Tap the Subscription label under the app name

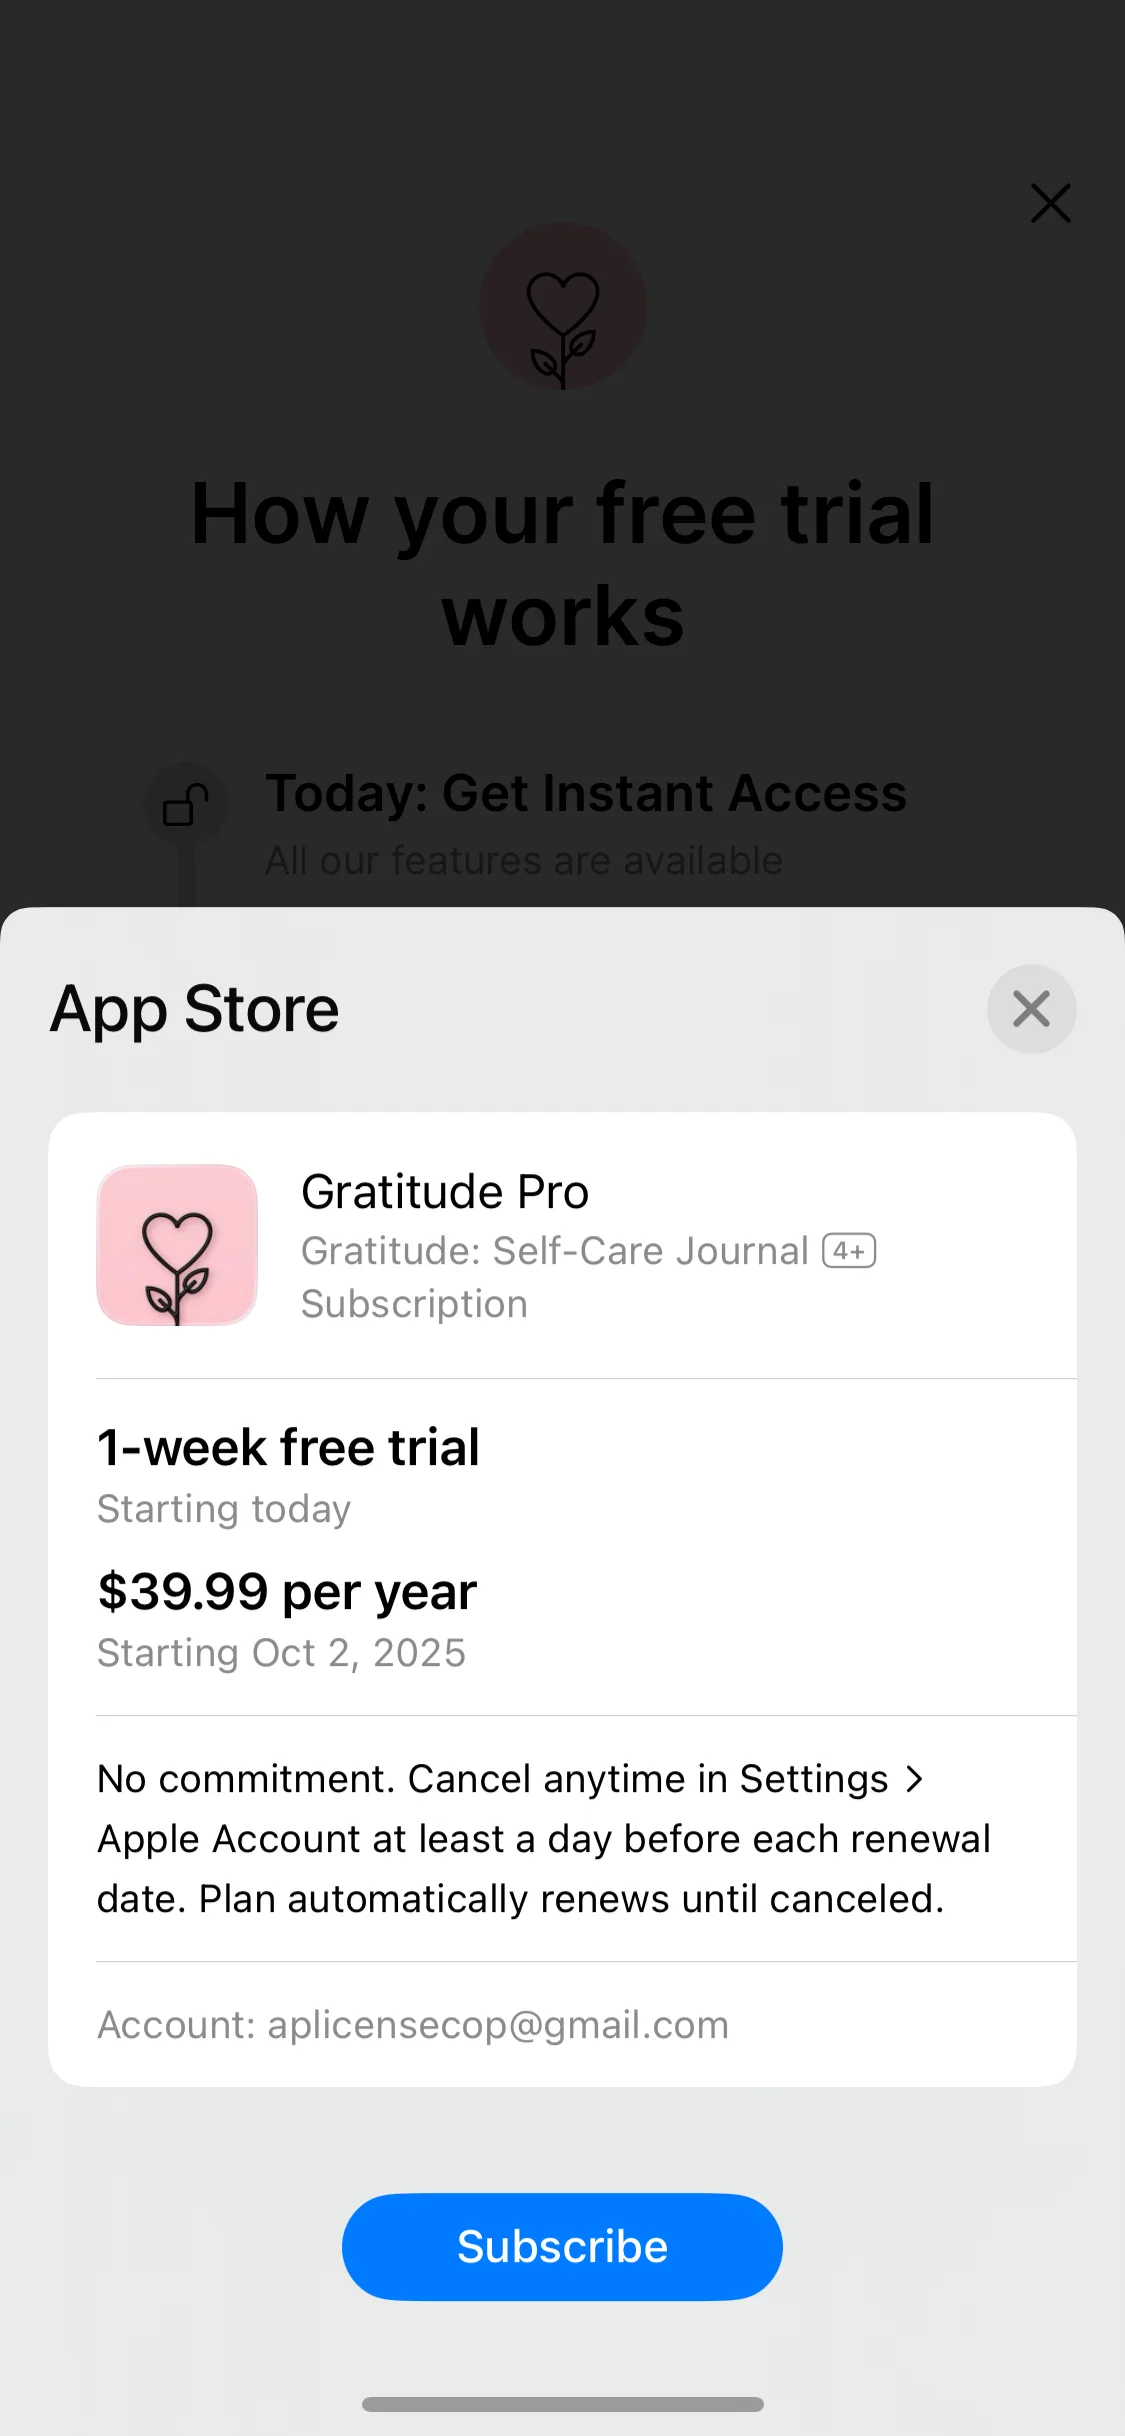click(414, 1304)
